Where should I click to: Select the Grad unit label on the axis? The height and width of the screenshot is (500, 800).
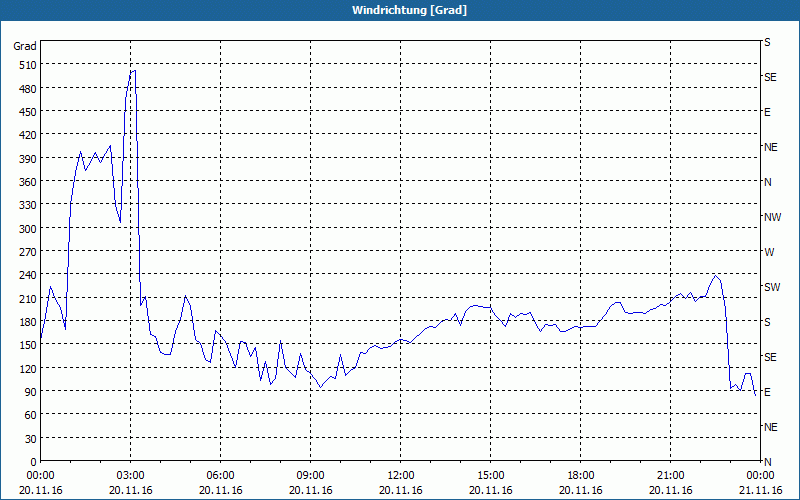point(24,46)
